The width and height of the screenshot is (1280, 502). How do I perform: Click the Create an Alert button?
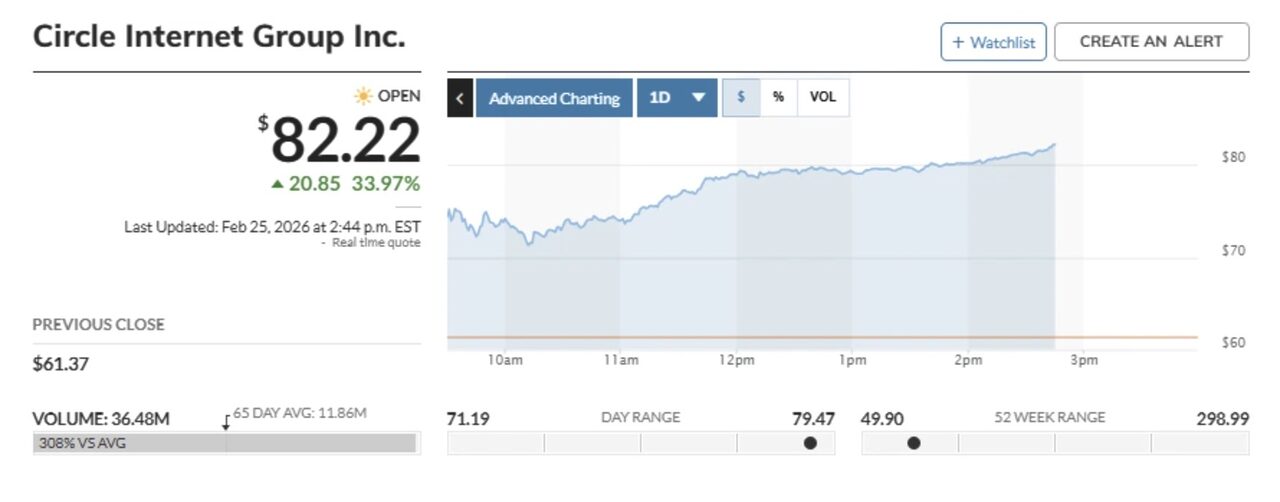click(1151, 42)
